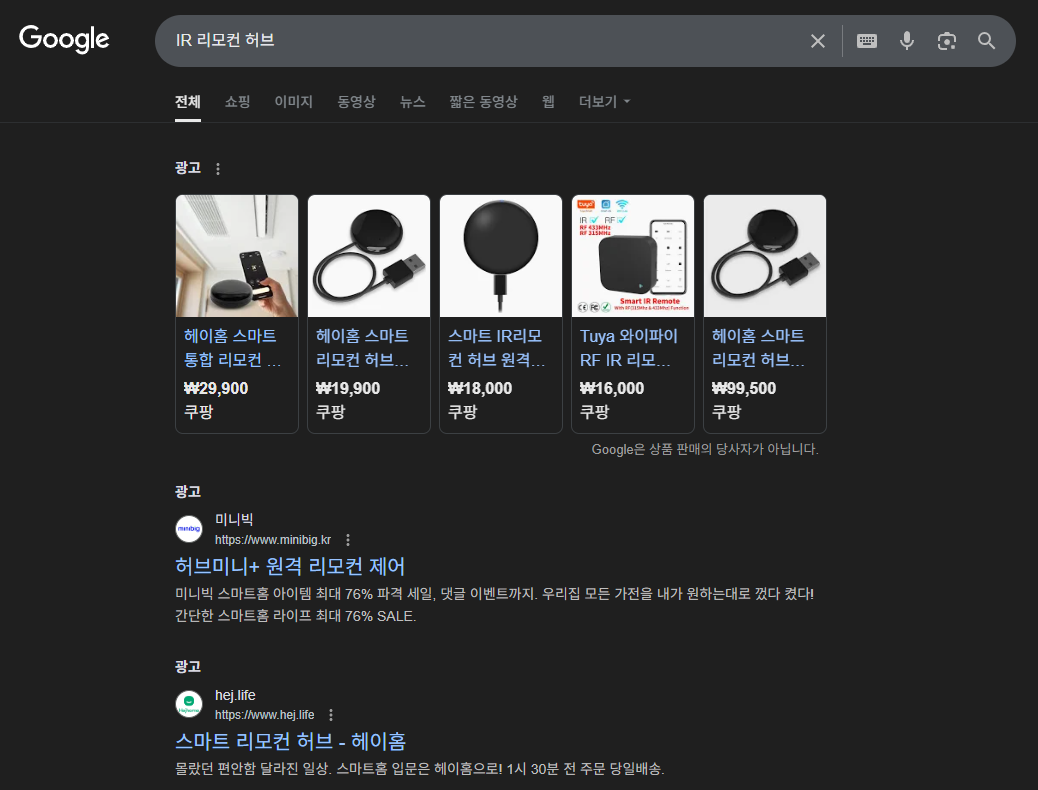Screen dimensions: 1038x790
Task: Open the 웹 tab
Action: coord(547,101)
